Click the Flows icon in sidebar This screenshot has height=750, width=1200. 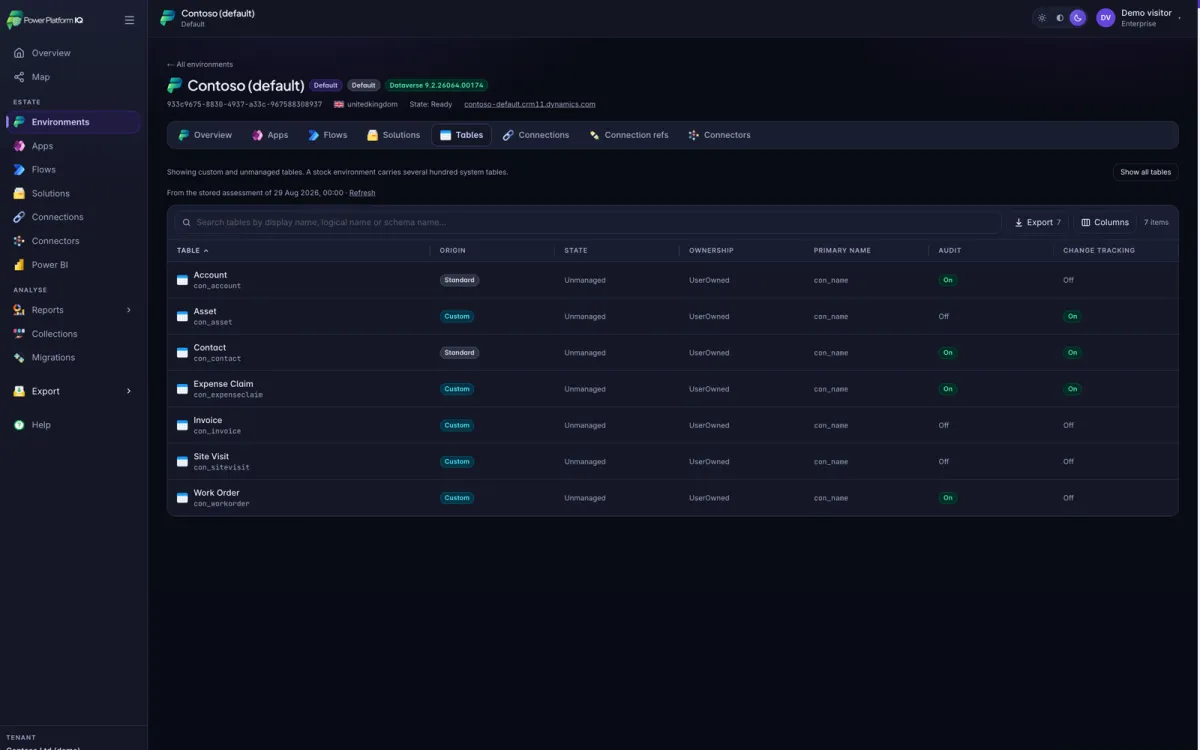coord(19,170)
